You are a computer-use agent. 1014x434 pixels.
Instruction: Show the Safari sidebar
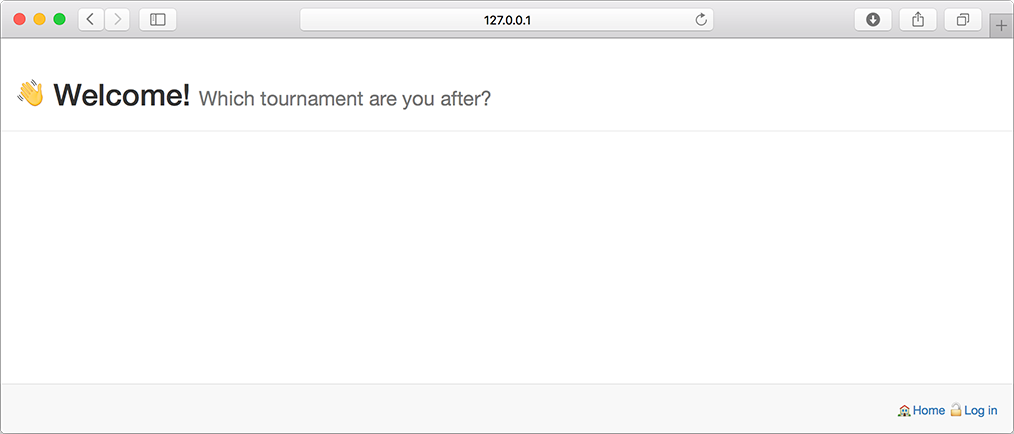point(158,20)
